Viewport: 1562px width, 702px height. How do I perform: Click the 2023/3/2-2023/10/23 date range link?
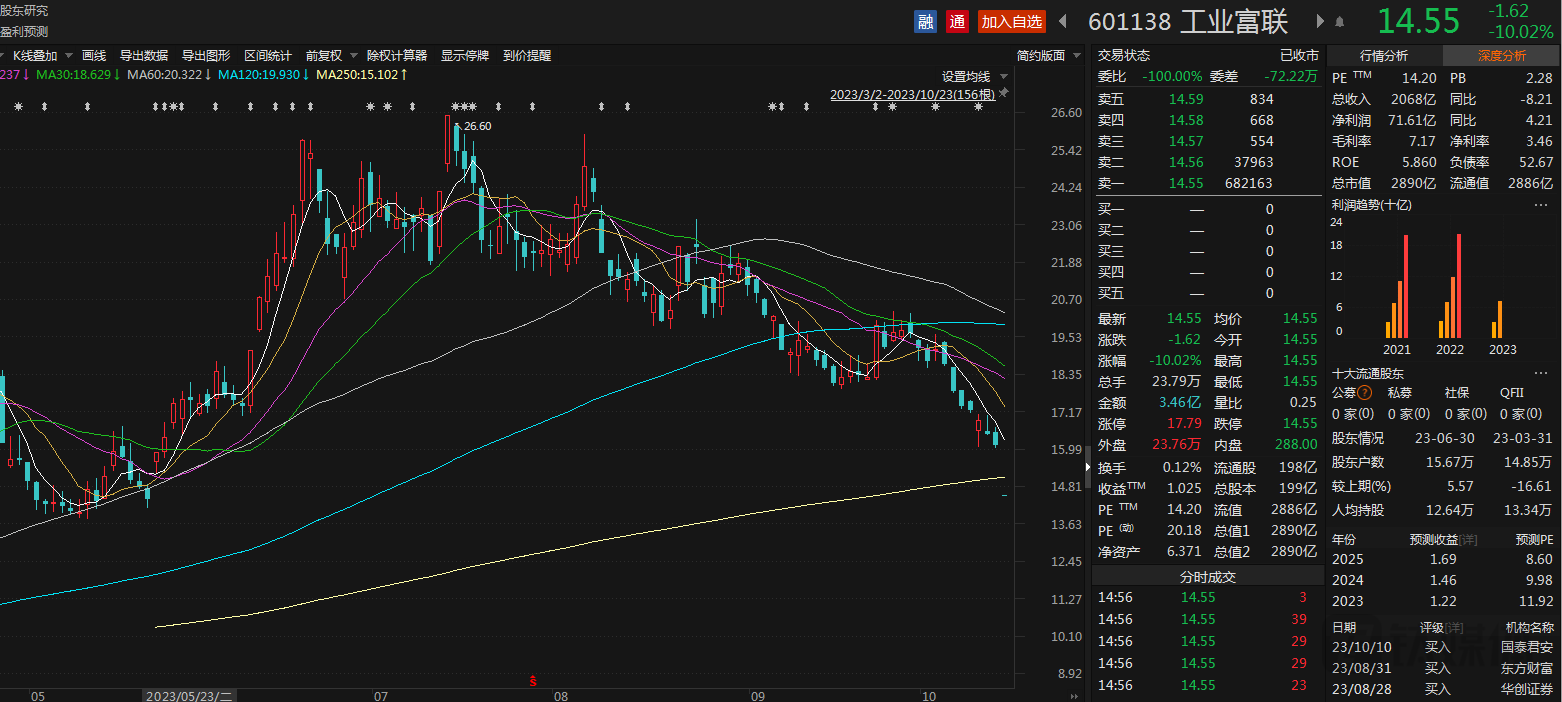coord(912,94)
